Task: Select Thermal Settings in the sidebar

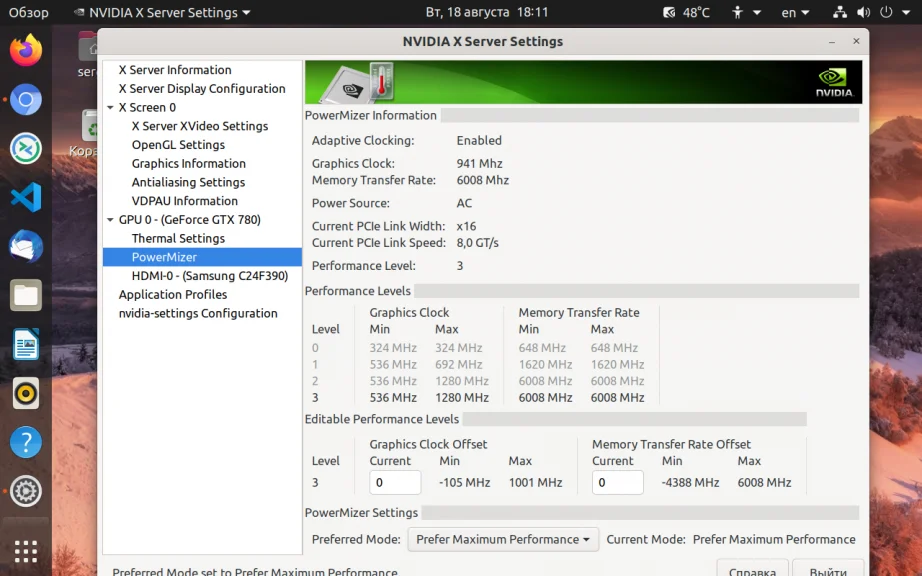Action: 178,239
